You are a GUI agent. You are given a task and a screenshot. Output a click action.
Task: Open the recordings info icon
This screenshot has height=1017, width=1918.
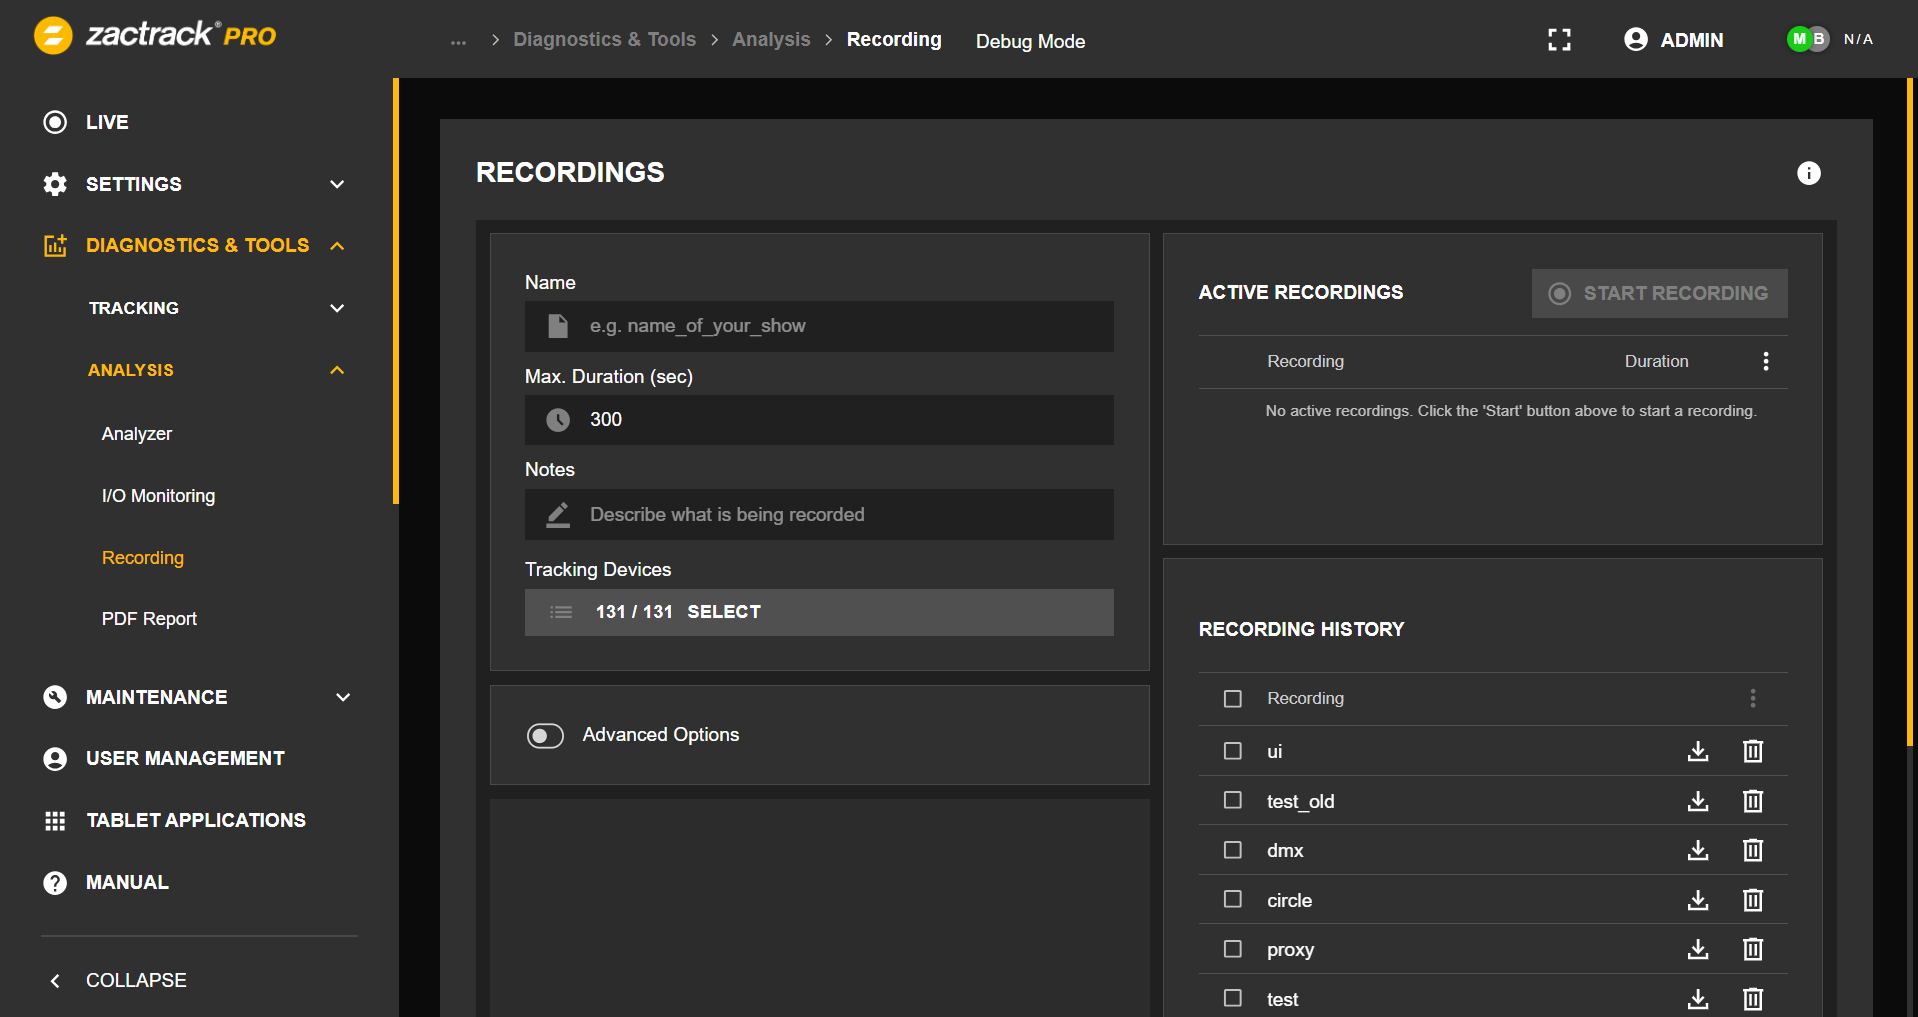click(x=1809, y=173)
